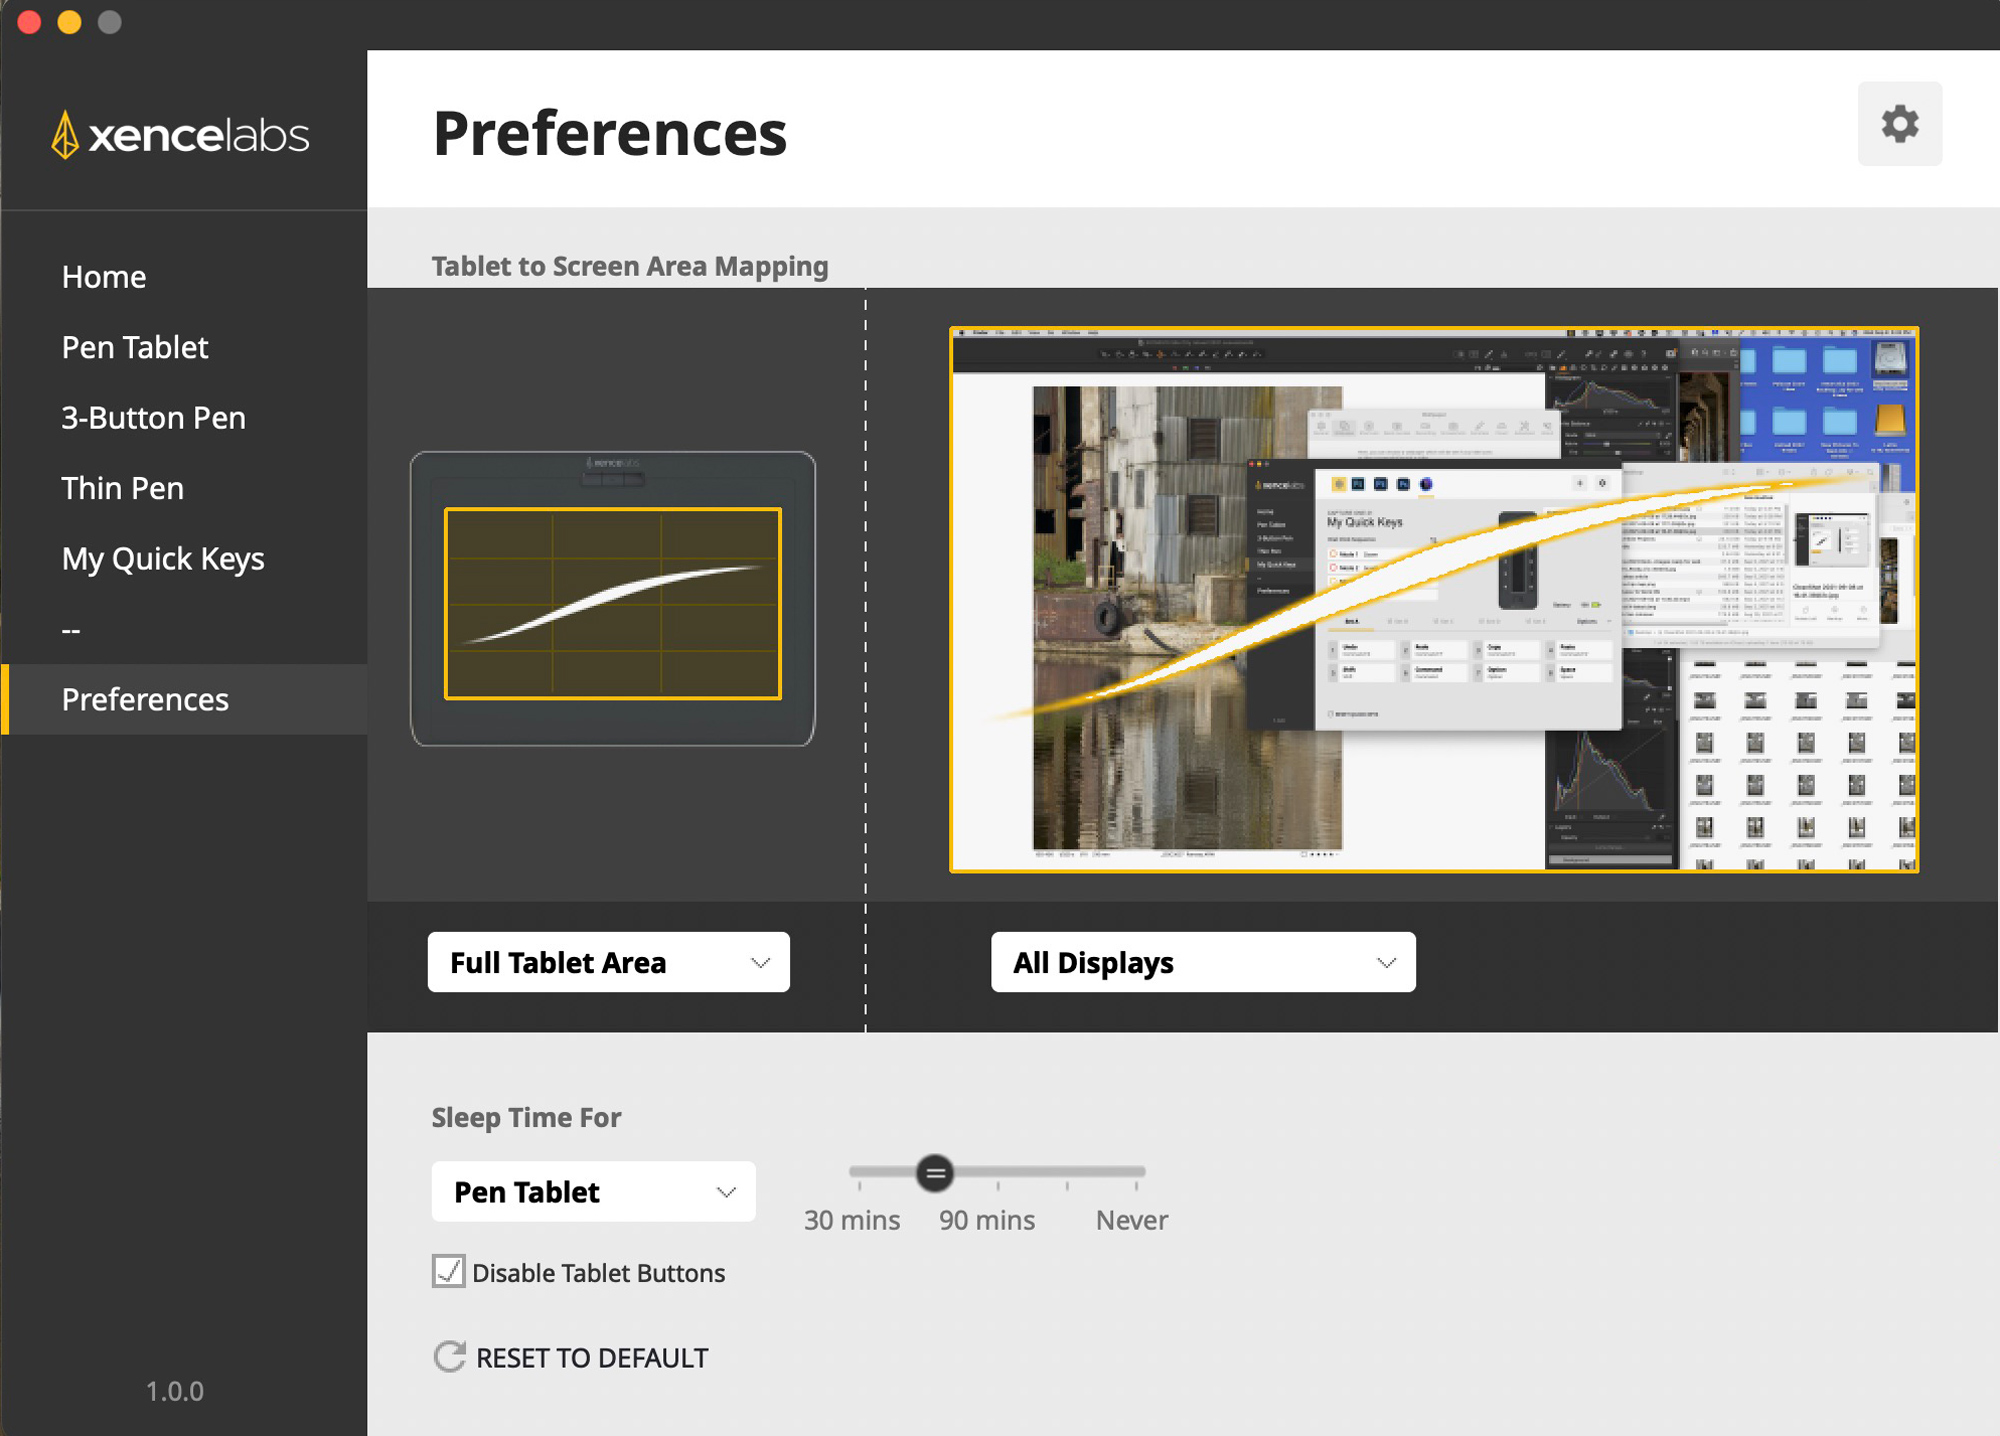Click the yellow window minimize button
Screen dimensions: 2000x1436
pyautogui.click(x=69, y=22)
